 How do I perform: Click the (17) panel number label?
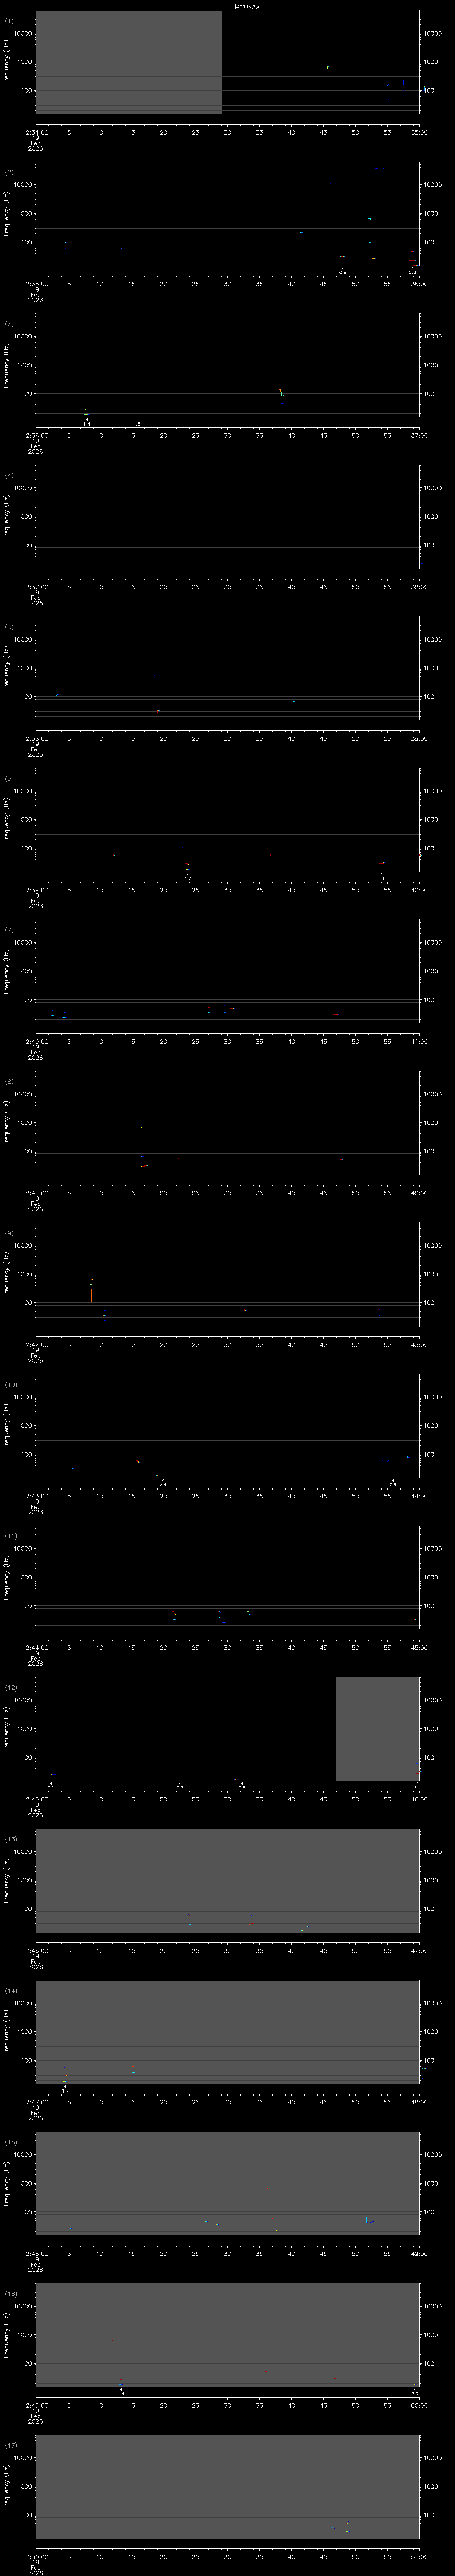coord(11,2445)
